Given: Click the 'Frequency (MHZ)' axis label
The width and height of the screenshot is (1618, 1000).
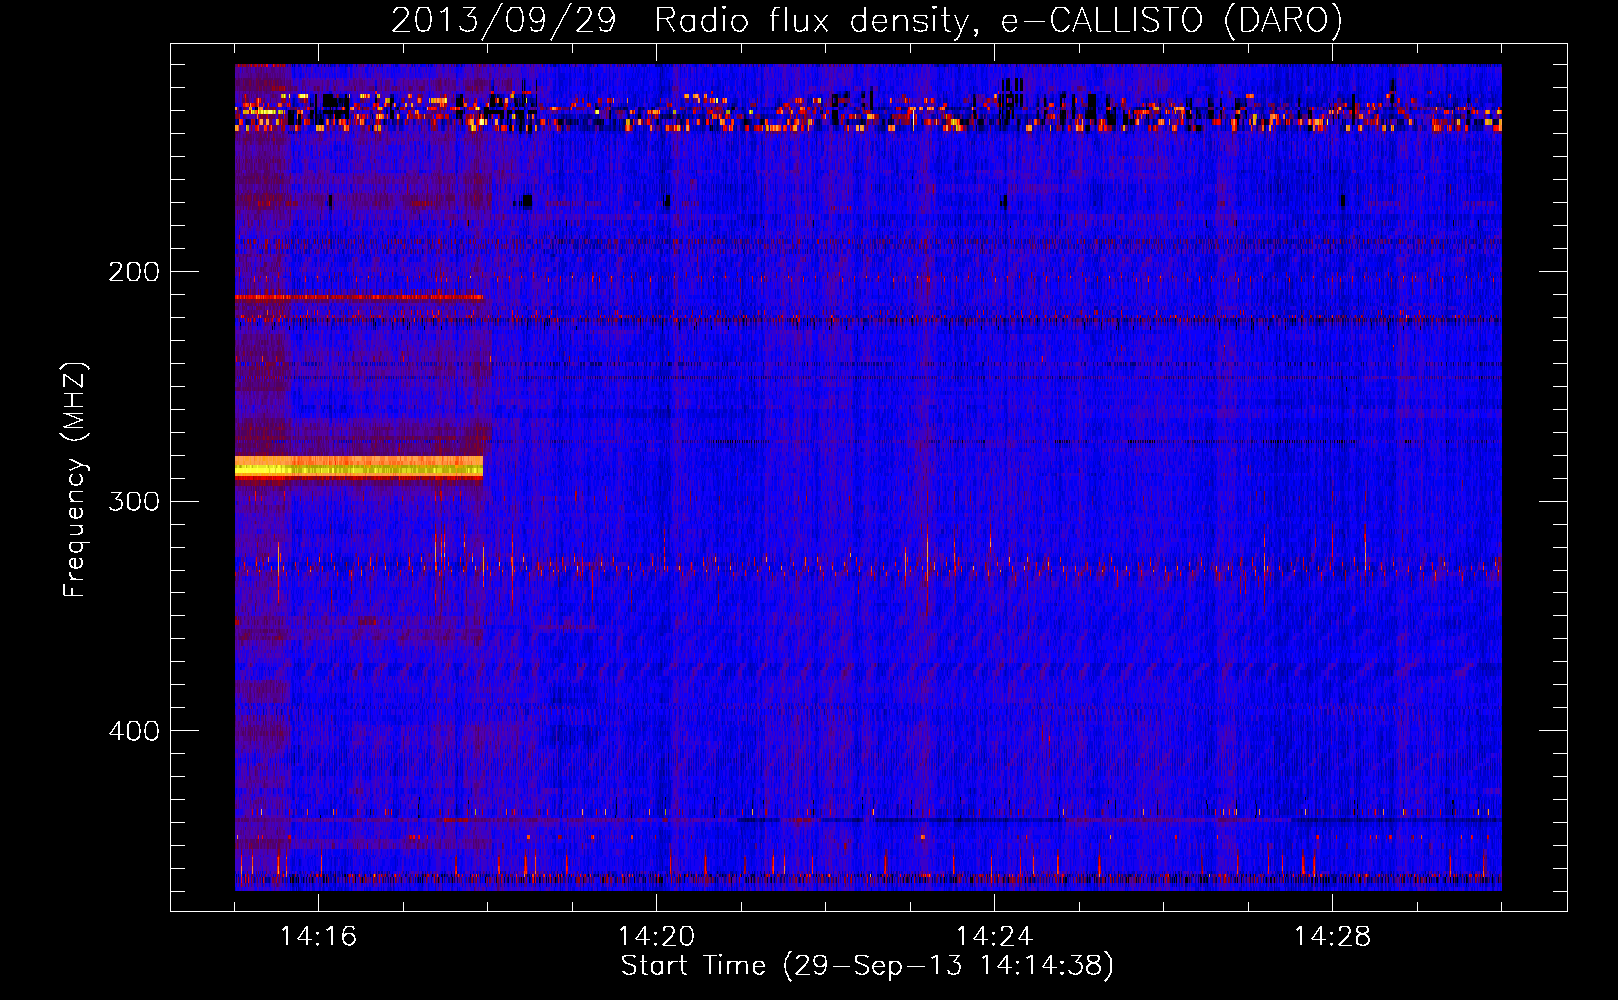Looking at the screenshot, I should [75, 480].
